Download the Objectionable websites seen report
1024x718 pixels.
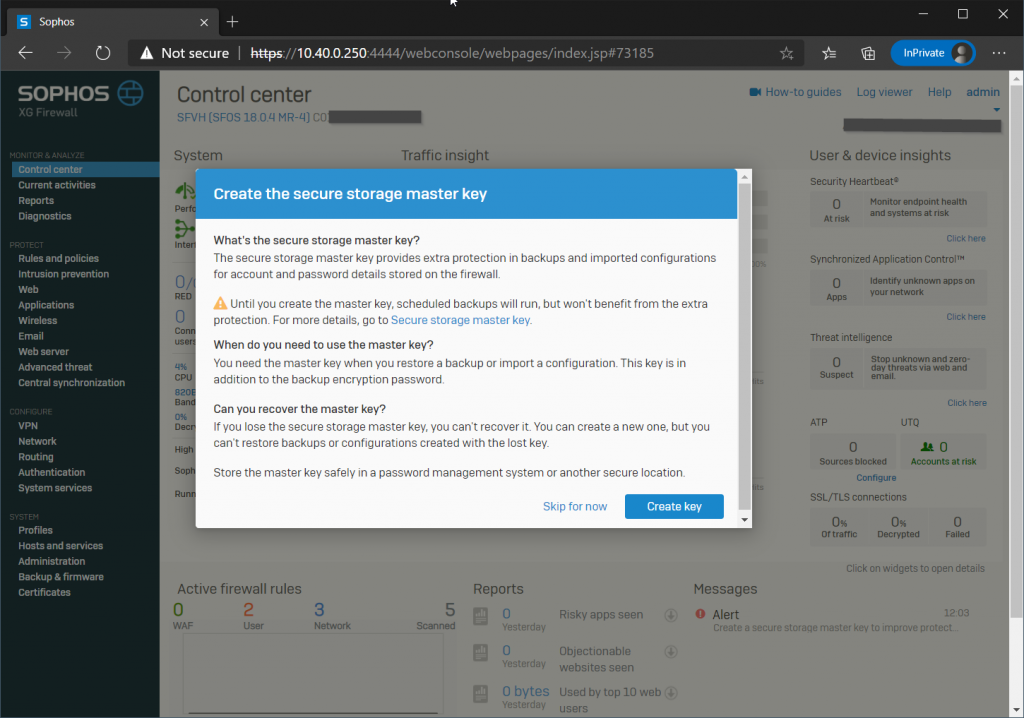(671, 651)
